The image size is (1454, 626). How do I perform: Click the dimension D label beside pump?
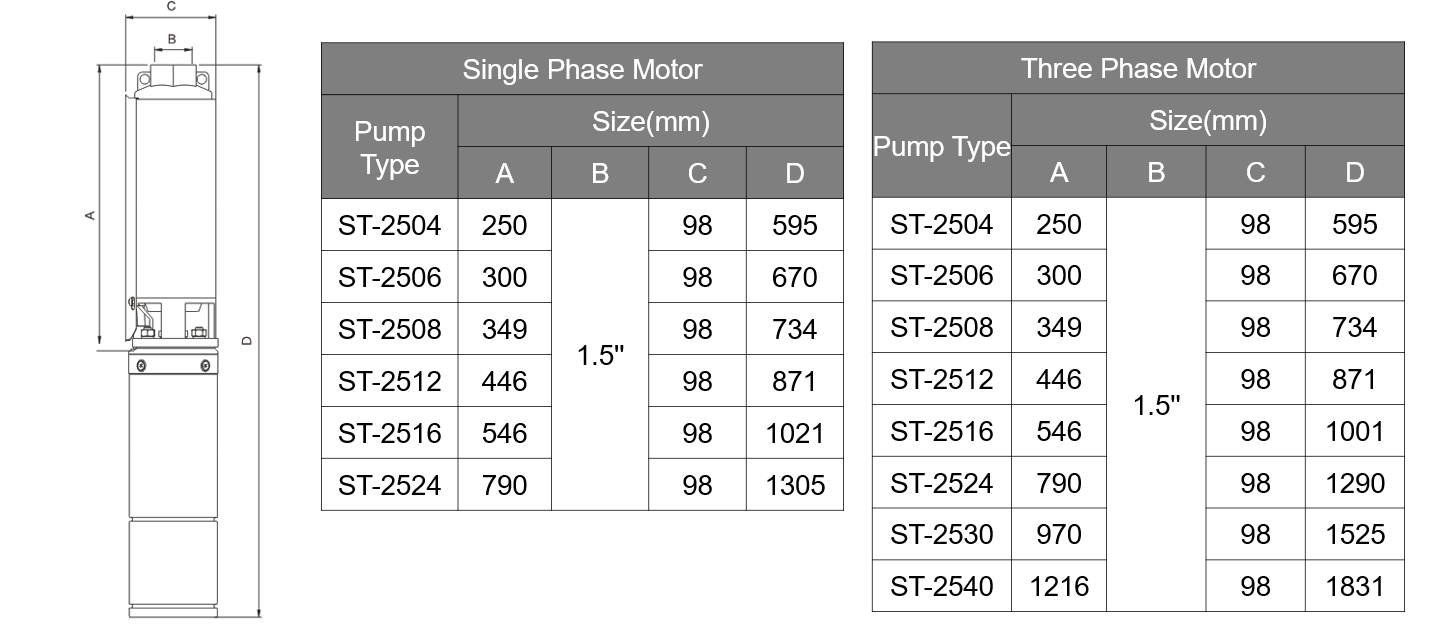coord(248,341)
